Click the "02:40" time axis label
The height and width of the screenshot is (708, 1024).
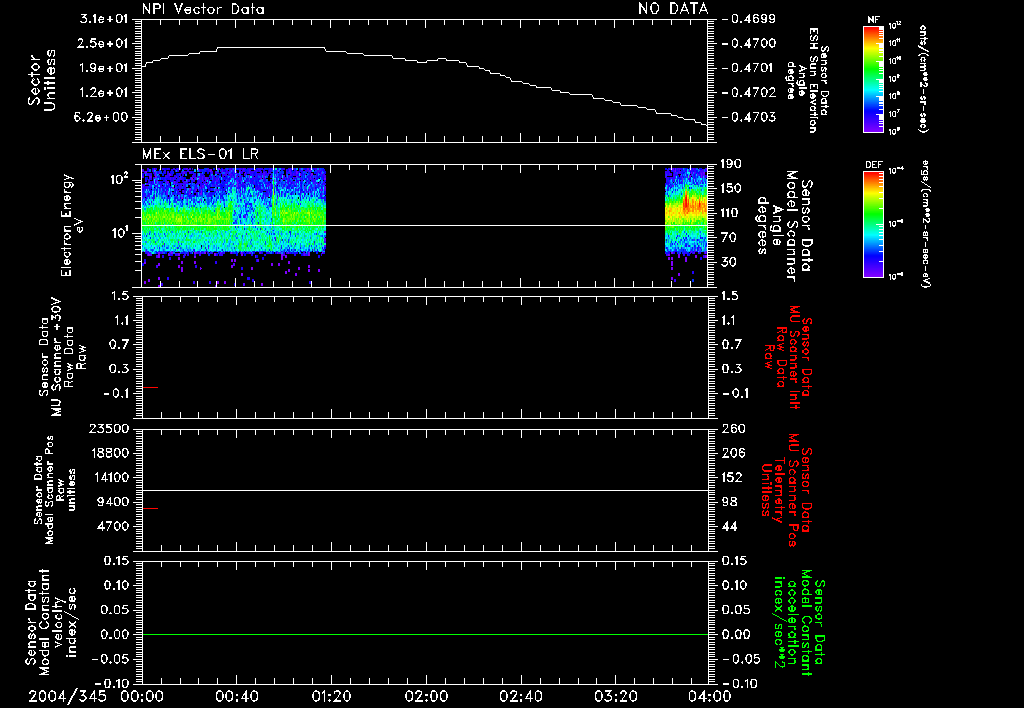pyautogui.click(x=520, y=696)
